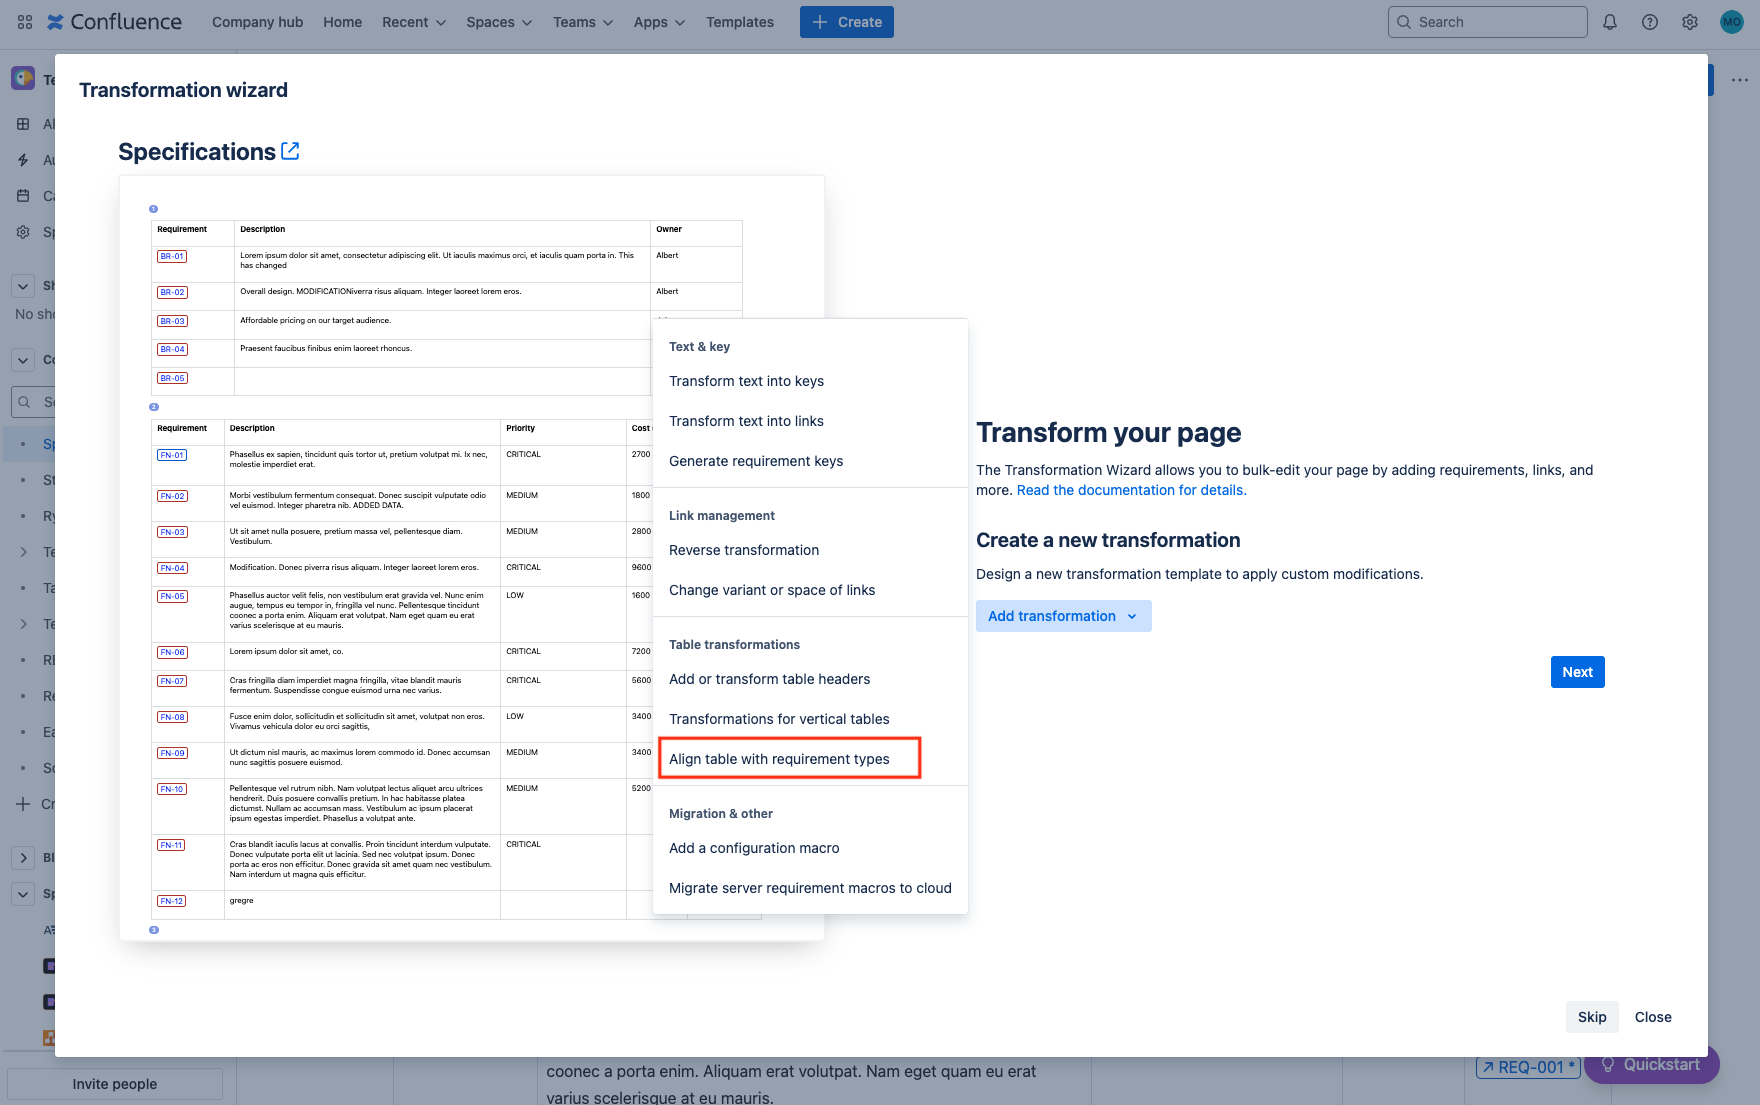Open the app switcher grid icon
Image resolution: width=1760 pixels, height=1105 pixels.
coord(24,21)
